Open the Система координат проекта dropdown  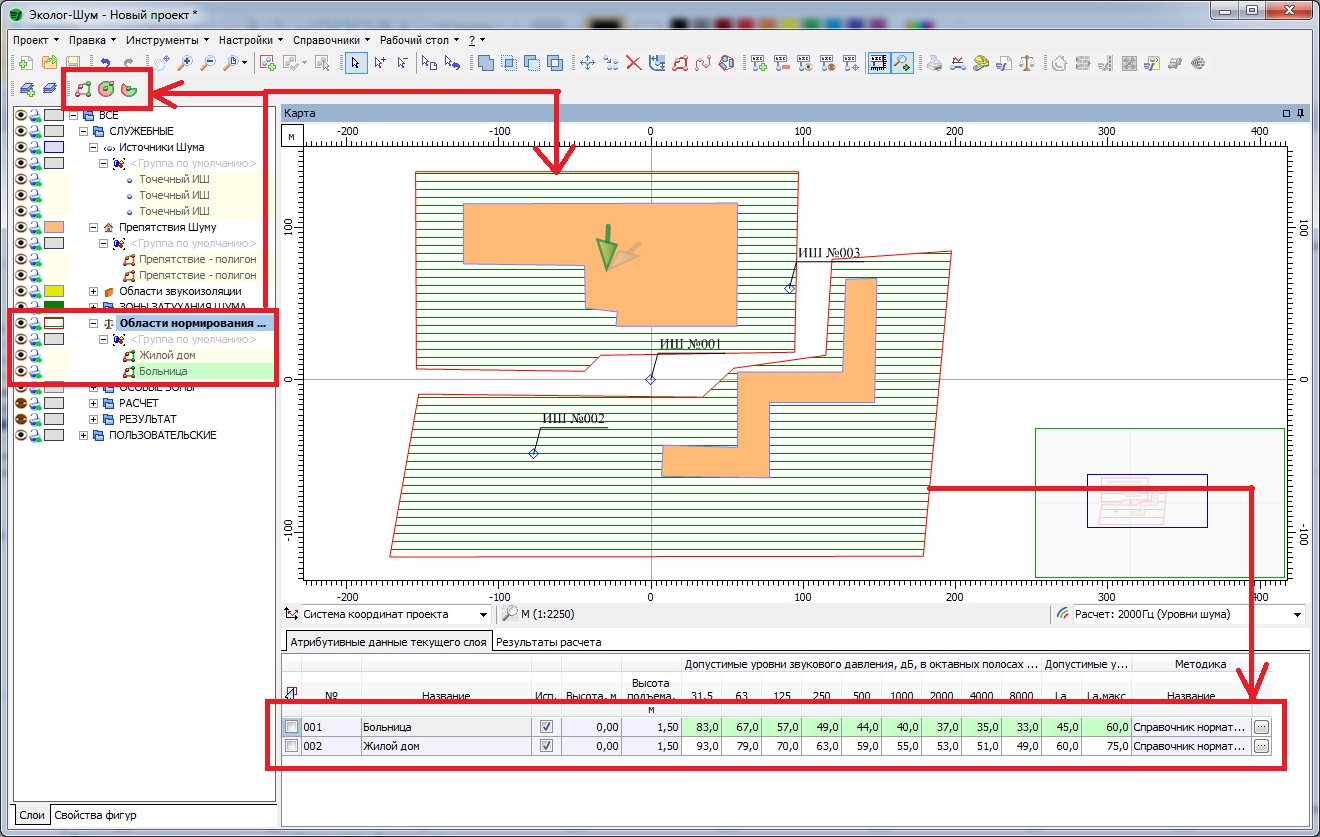483,614
